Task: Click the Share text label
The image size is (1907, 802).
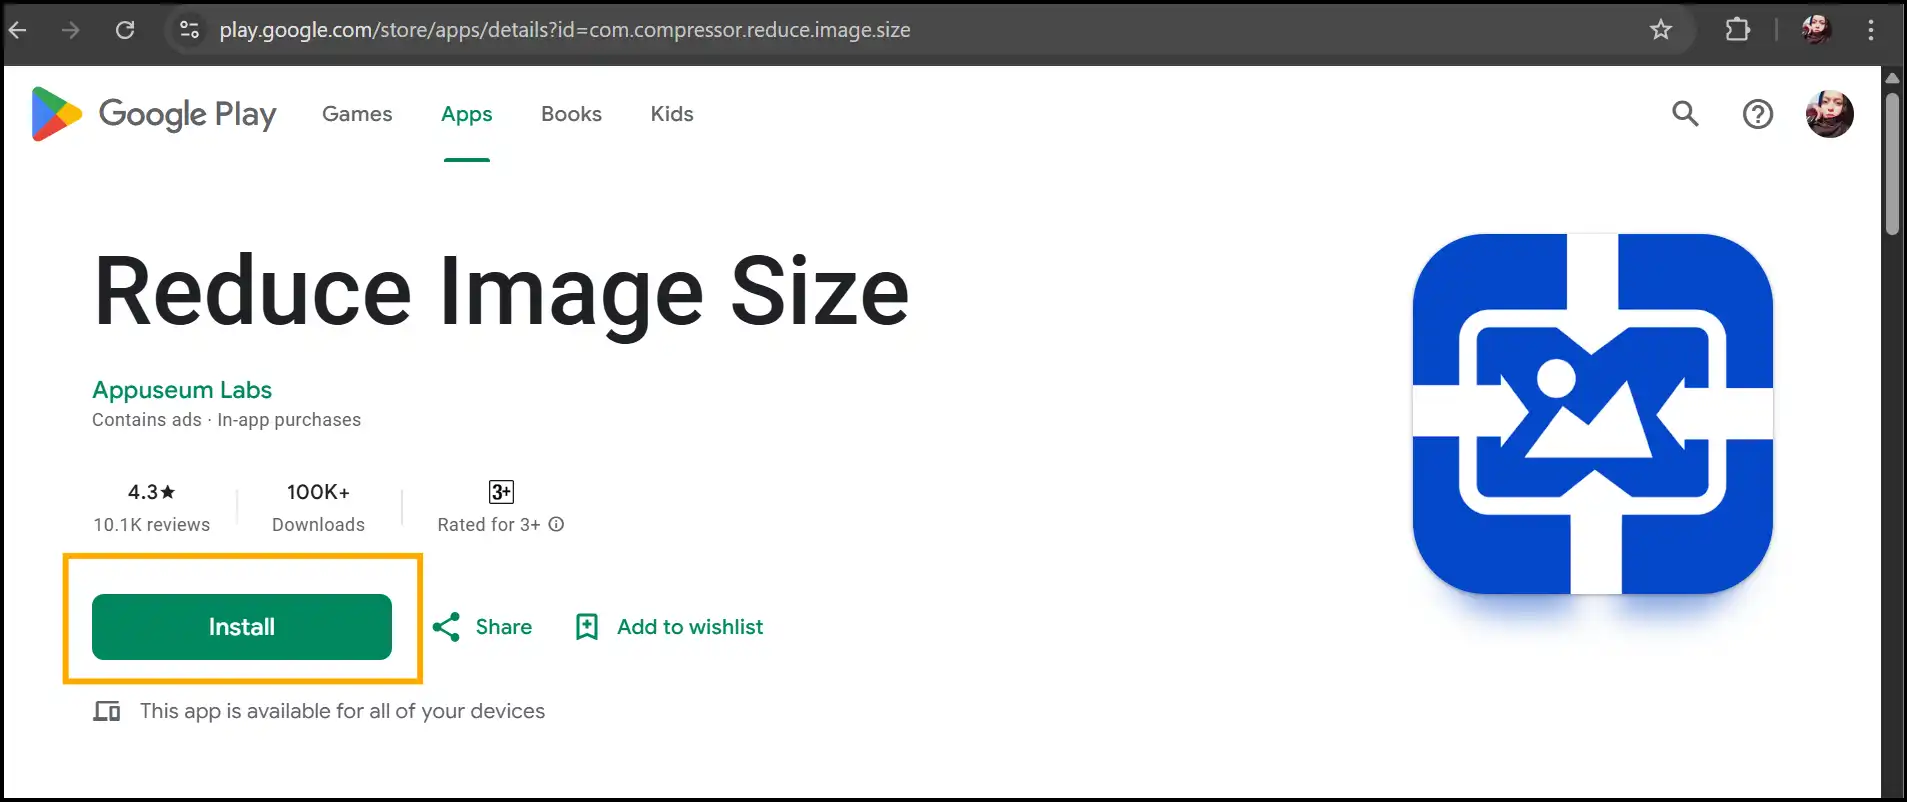Action: 504,627
